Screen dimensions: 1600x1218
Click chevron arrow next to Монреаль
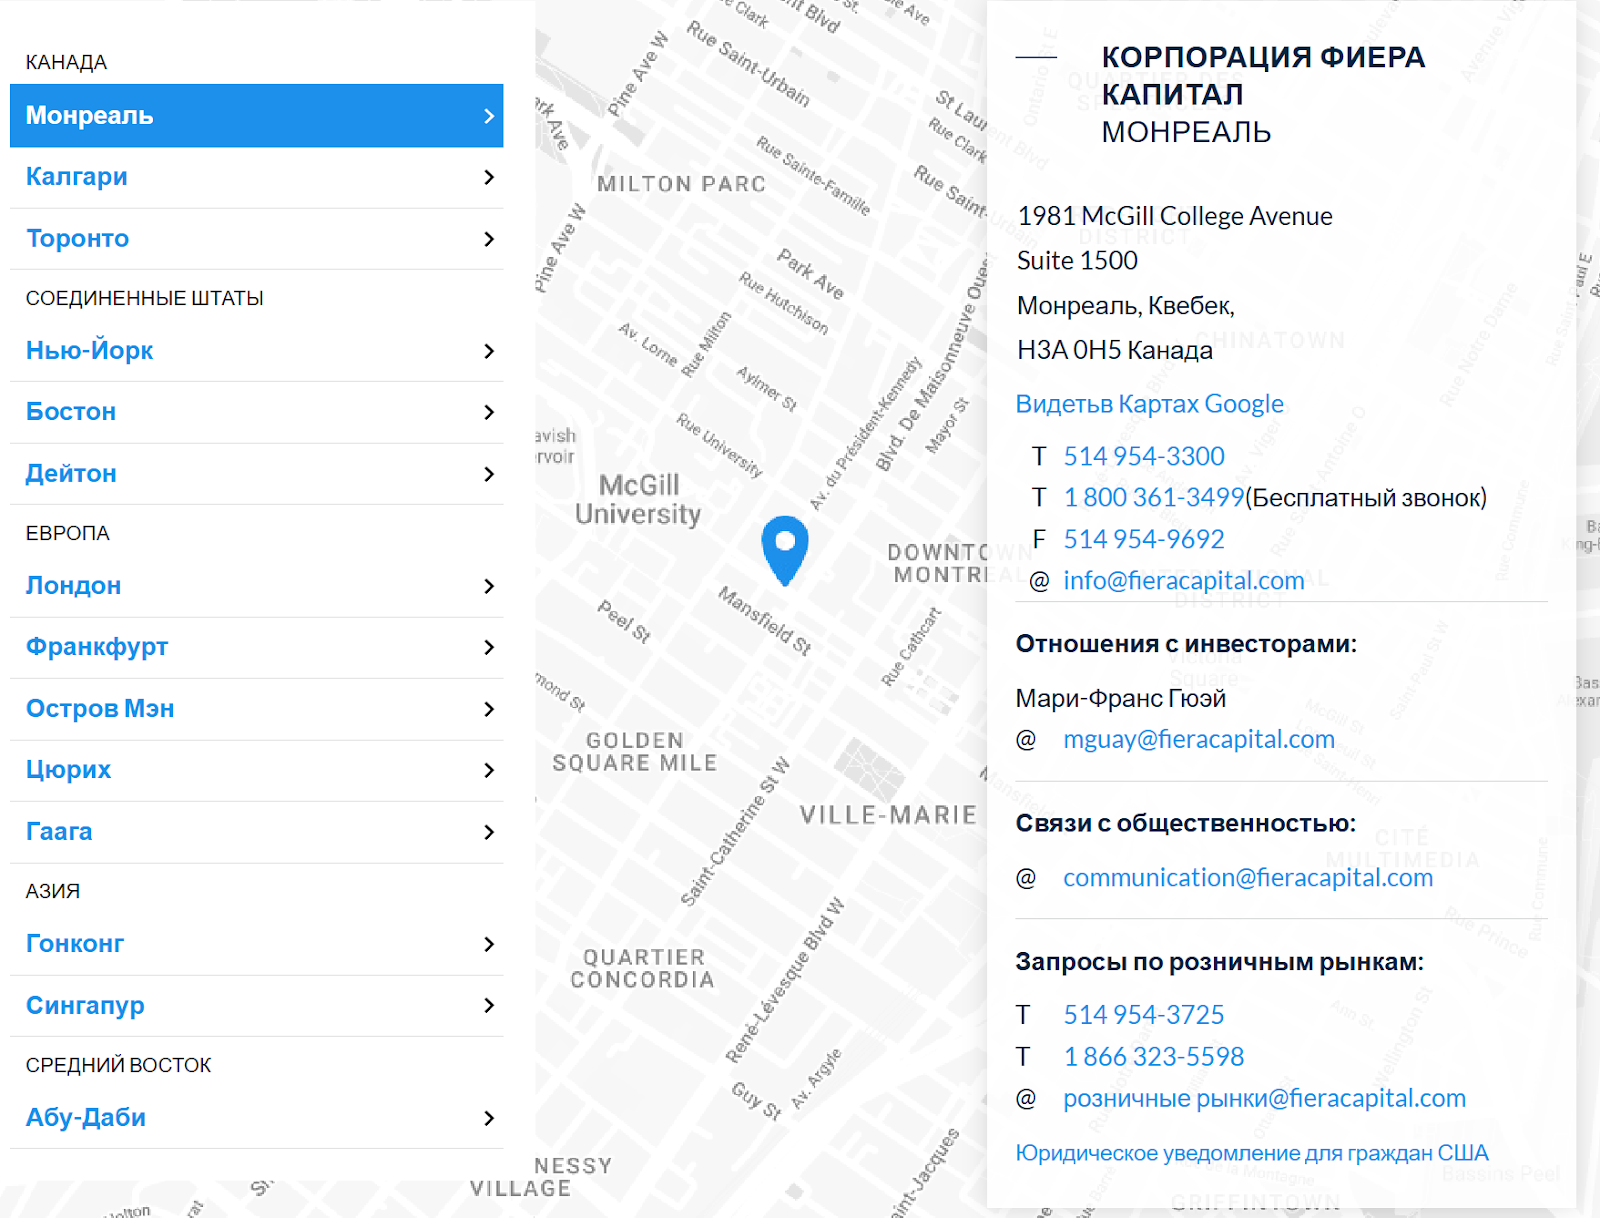click(489, 116)
